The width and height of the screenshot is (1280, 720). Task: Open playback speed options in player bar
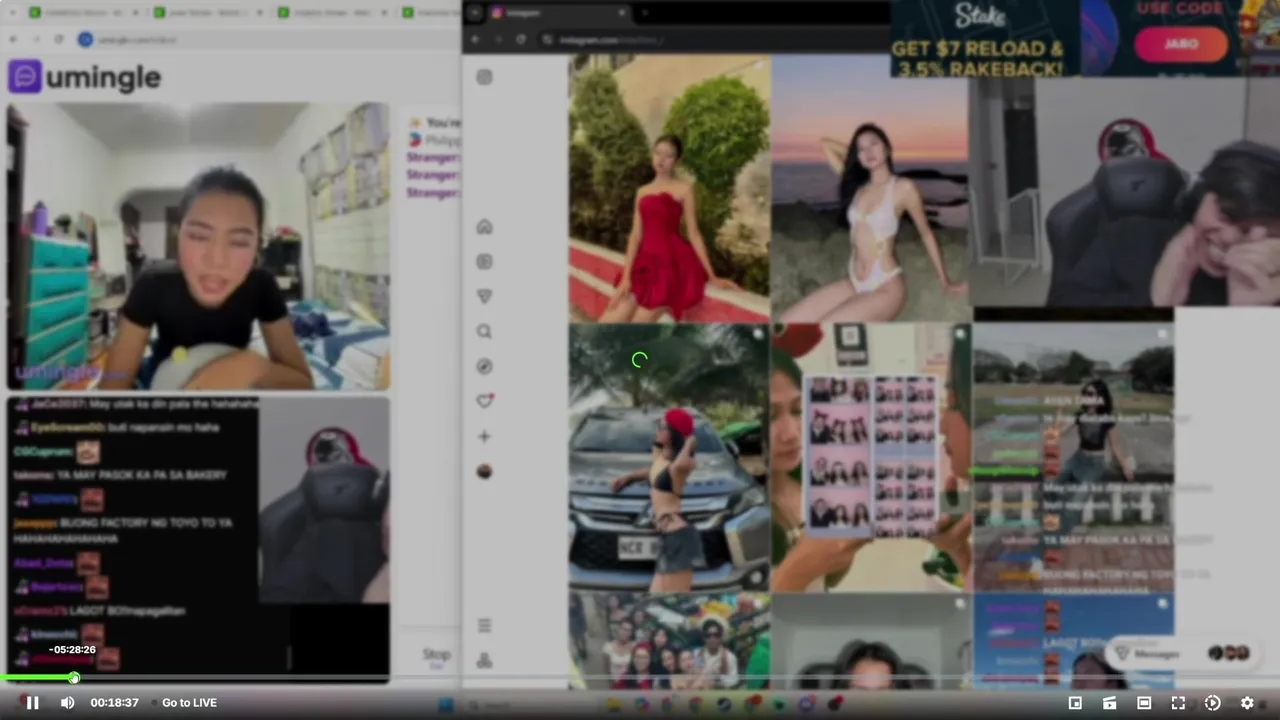1212,703
